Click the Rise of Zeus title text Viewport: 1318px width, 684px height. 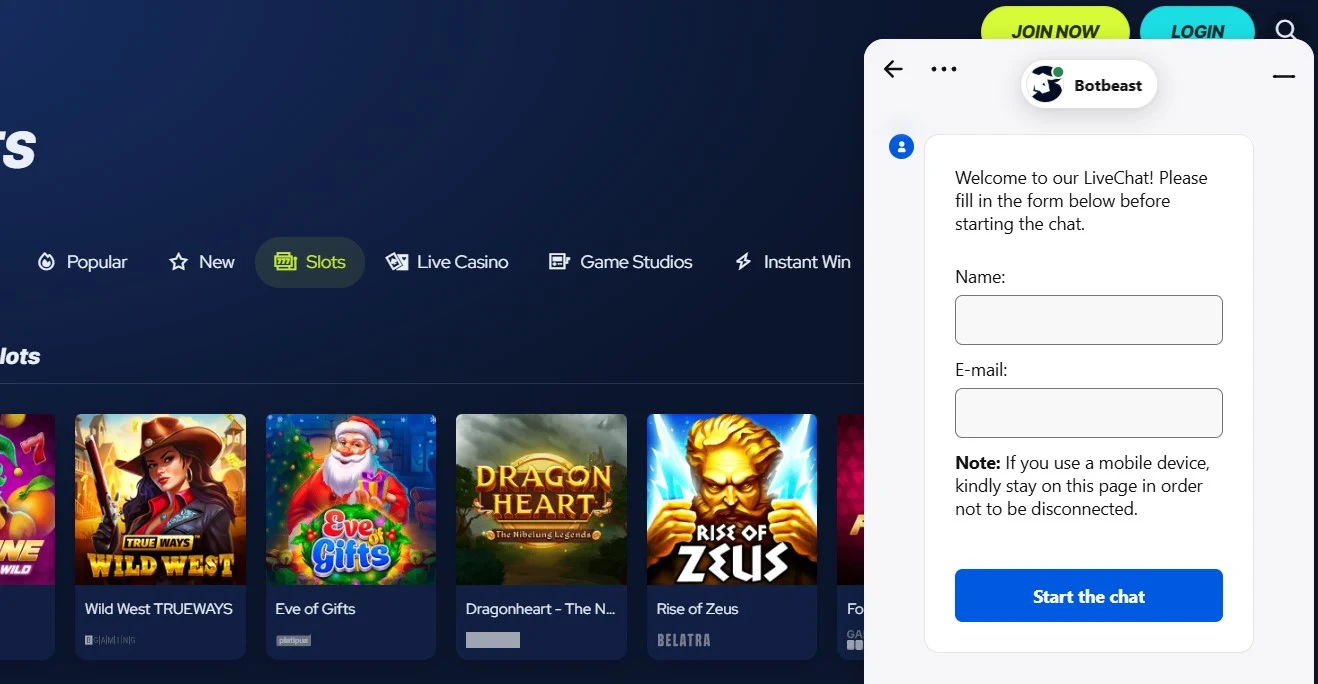[x=697, y=608]
